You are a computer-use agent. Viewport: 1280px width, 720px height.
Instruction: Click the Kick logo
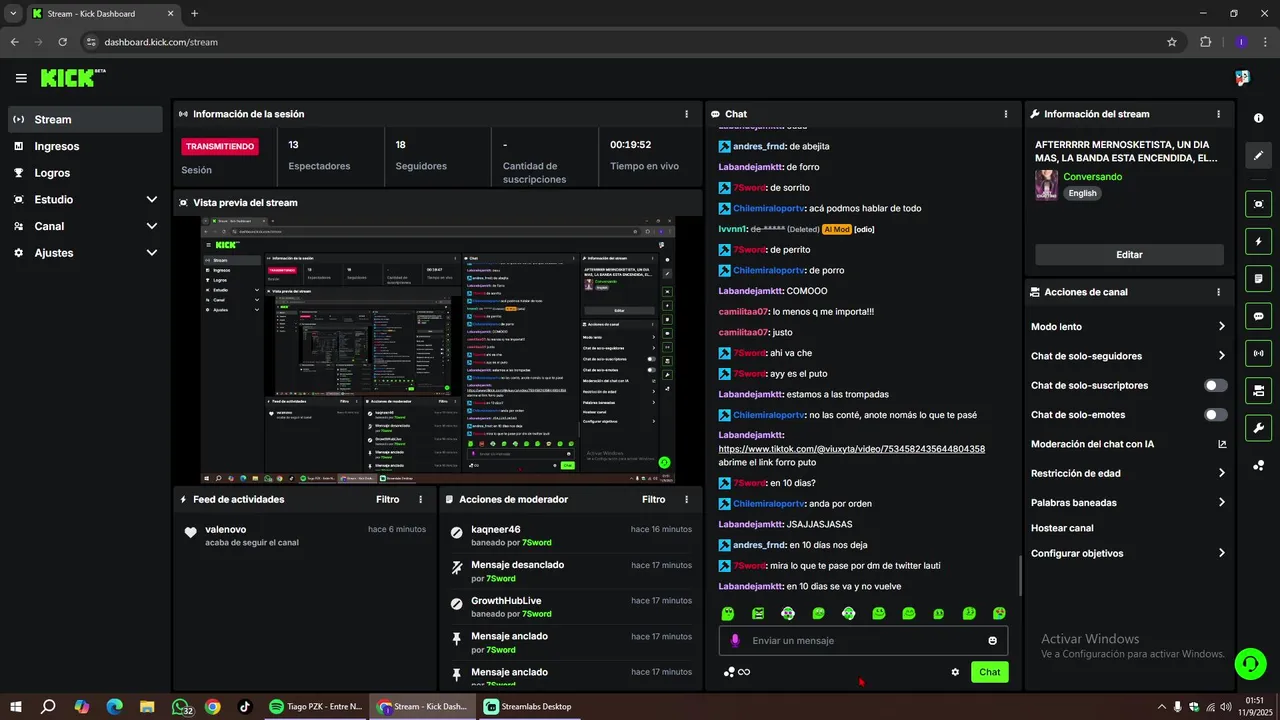coord(73,78)
